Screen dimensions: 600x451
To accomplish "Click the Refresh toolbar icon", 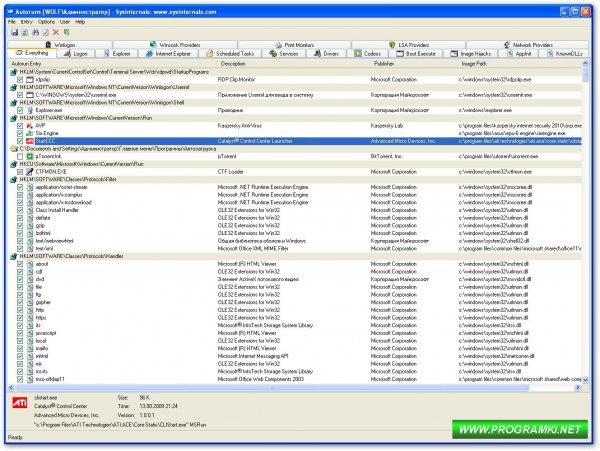I will (25, 33).
